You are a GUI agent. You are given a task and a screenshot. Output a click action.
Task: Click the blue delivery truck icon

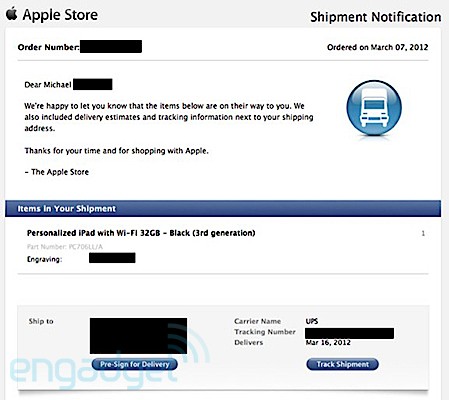coord(374,108)
